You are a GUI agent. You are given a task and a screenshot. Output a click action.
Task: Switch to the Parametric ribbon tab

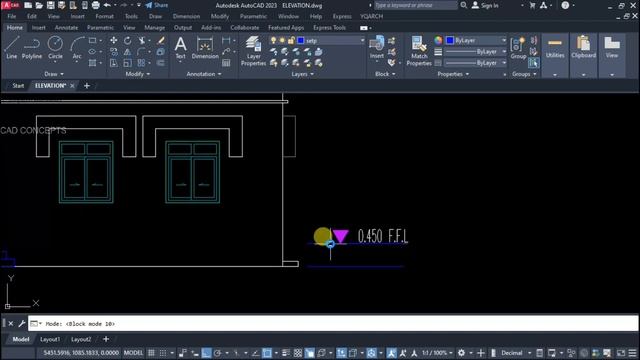pyautogui.click(x=100, y=28)
